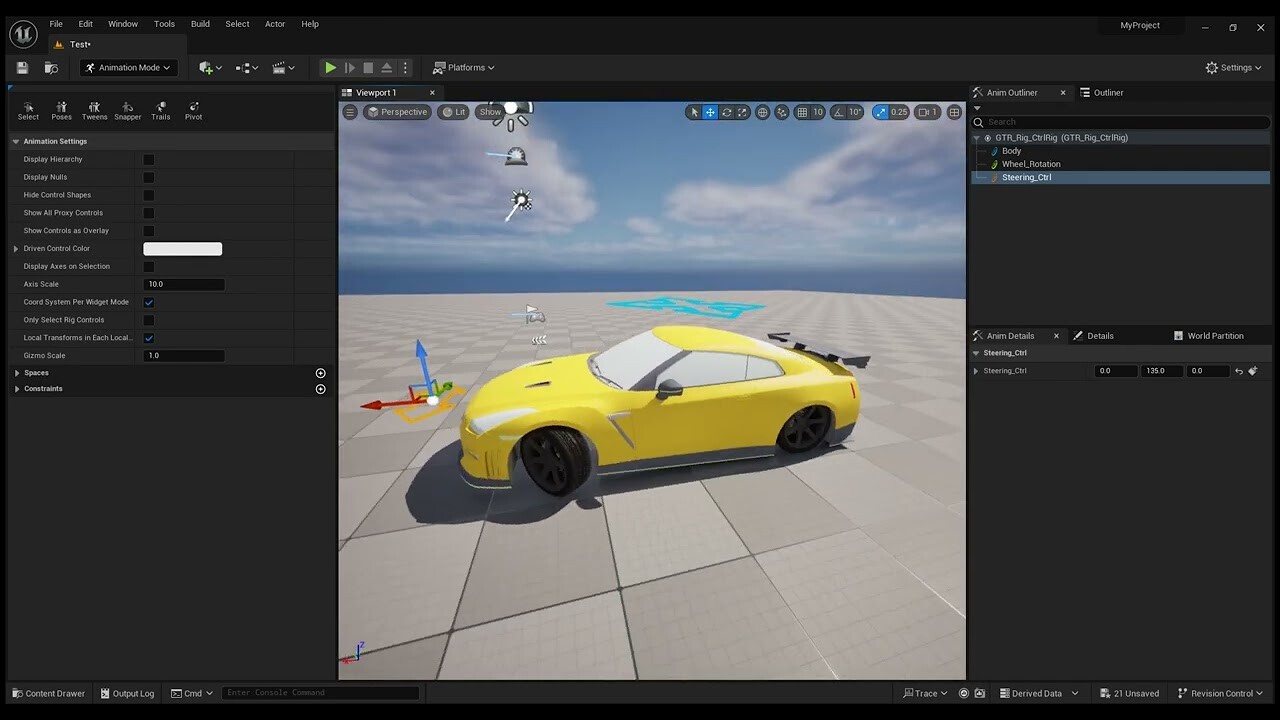Open the Content Drawer
The width and height of the screenshot is (1280, 720).
[48, 693]
